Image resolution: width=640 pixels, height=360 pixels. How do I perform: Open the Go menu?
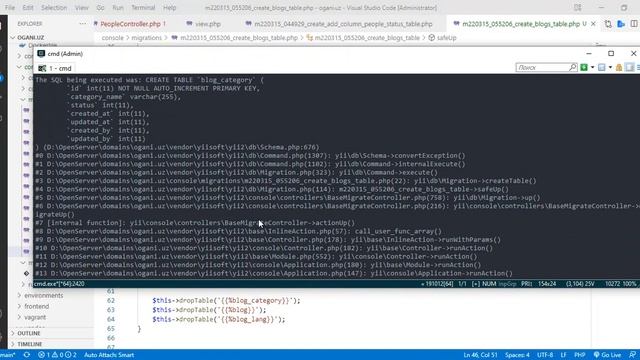click(100, 8)
